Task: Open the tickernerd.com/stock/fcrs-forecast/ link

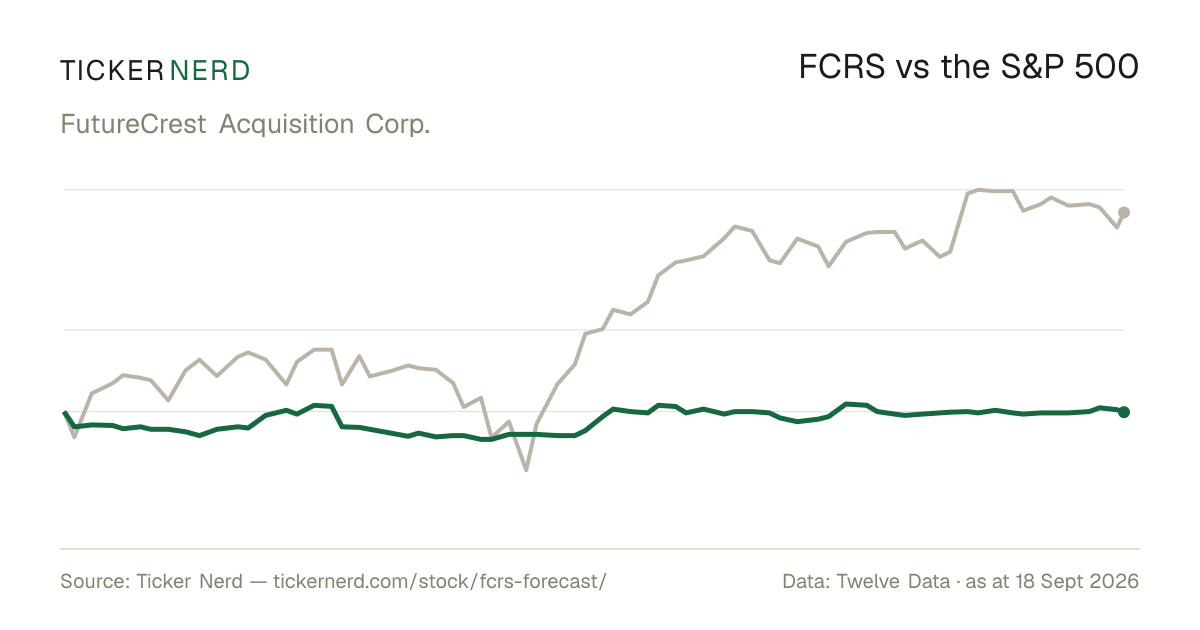Action: click(439, 581)
